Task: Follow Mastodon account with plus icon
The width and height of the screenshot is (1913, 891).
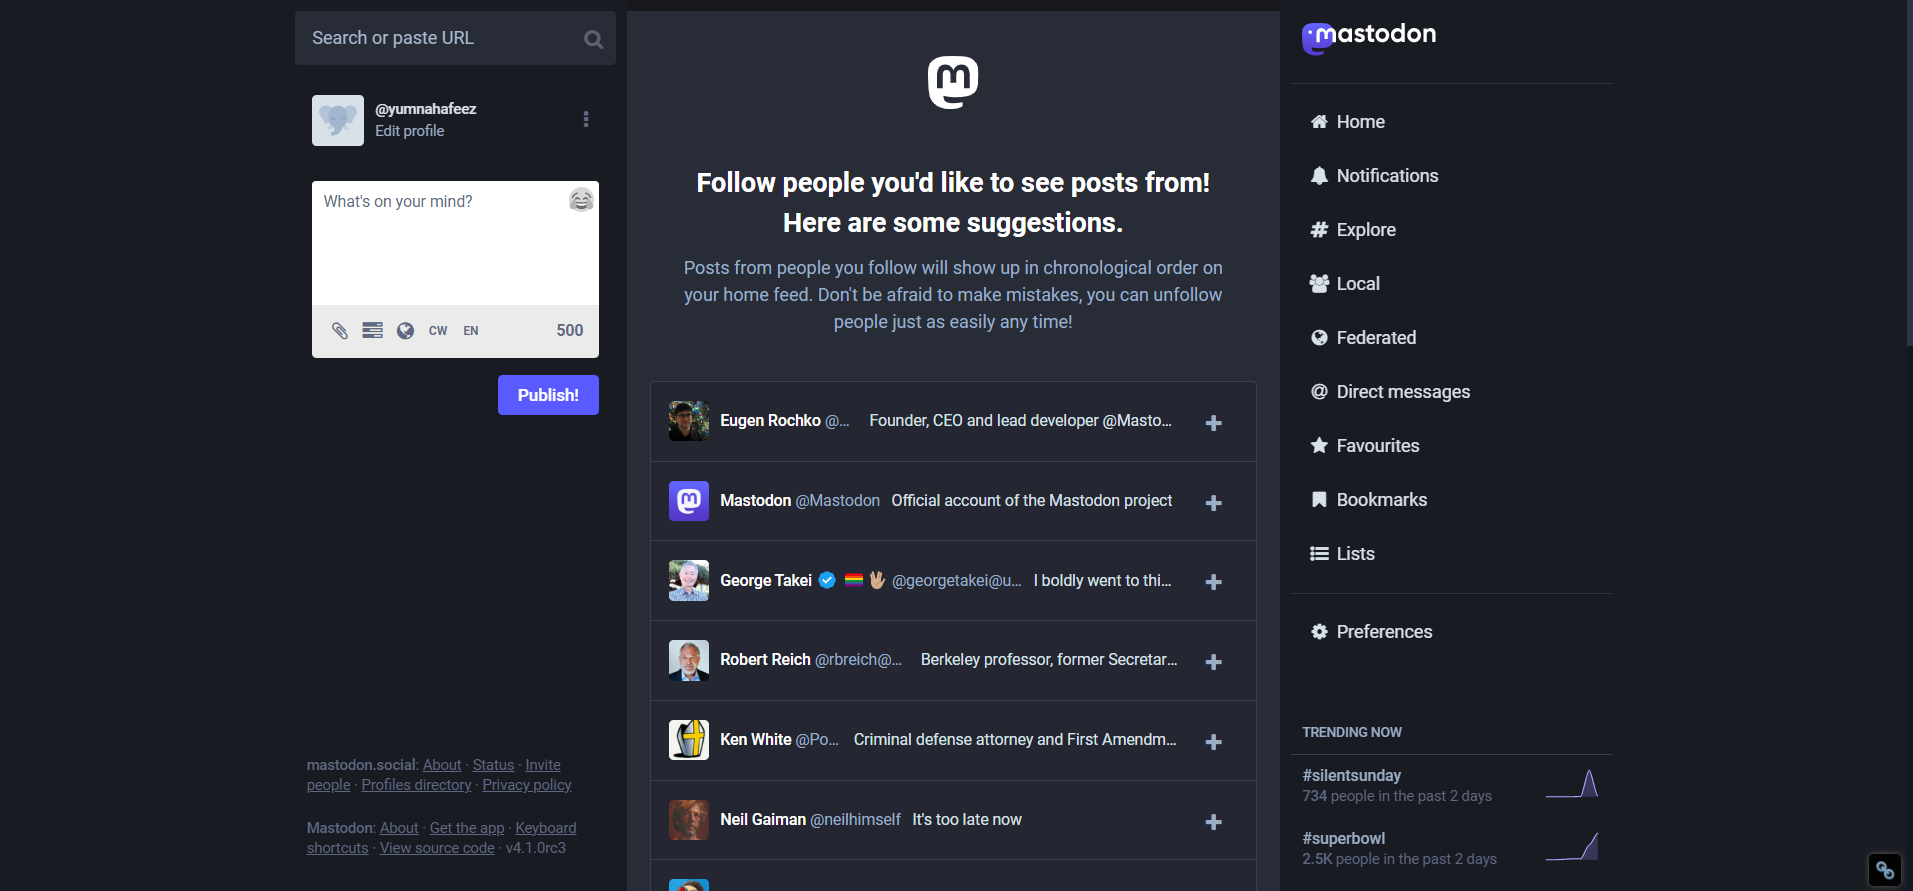Action: click(x=1213, y=503)
